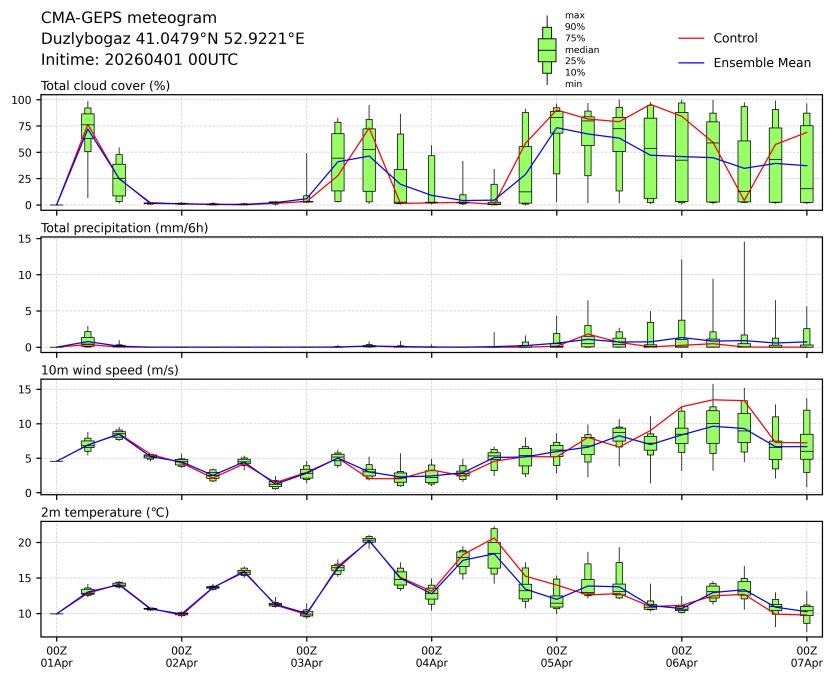Click the 'min' label in boxplot legend
This screenshot has width=834, height=680.
click(573, 84)
